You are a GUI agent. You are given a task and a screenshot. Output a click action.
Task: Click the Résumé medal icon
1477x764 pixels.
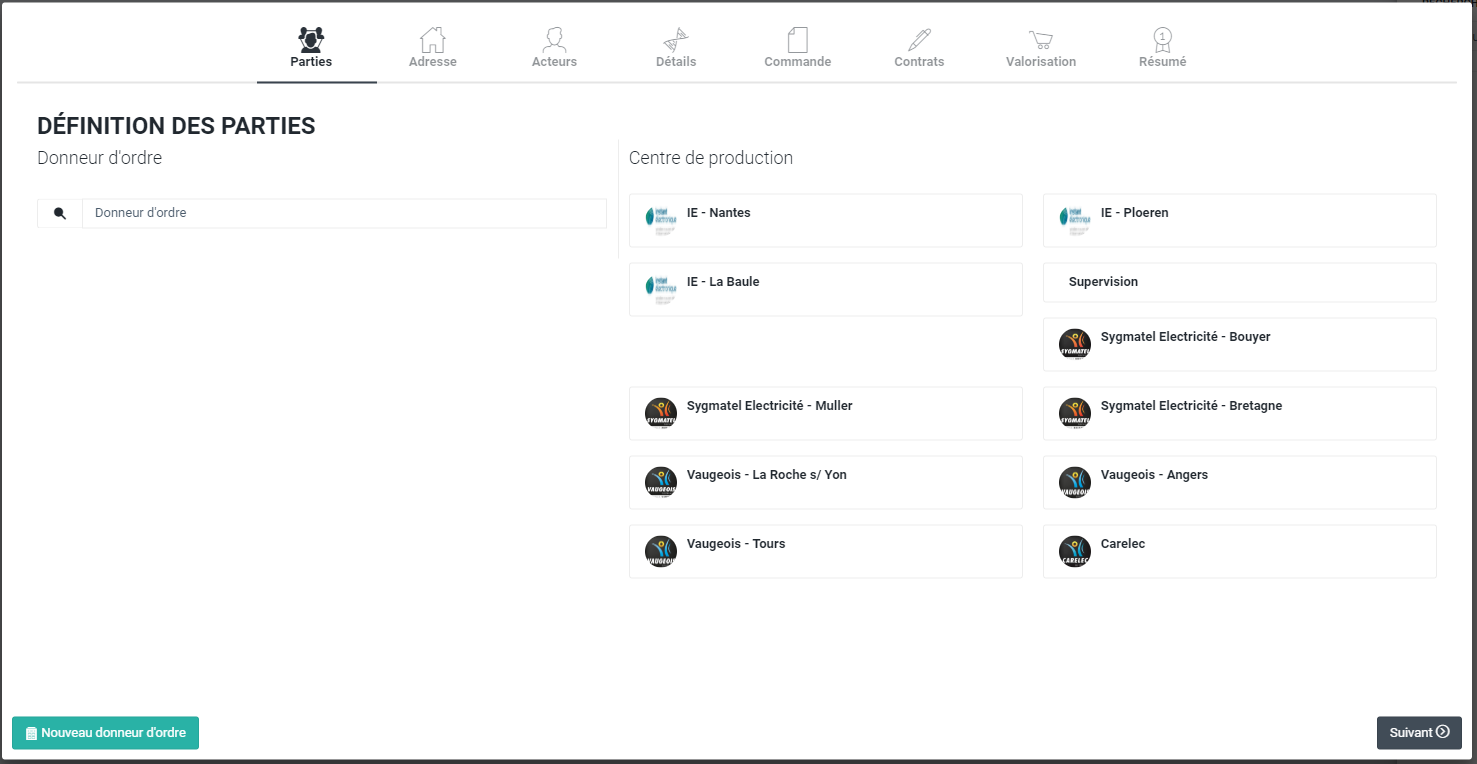click(1162, 40)
